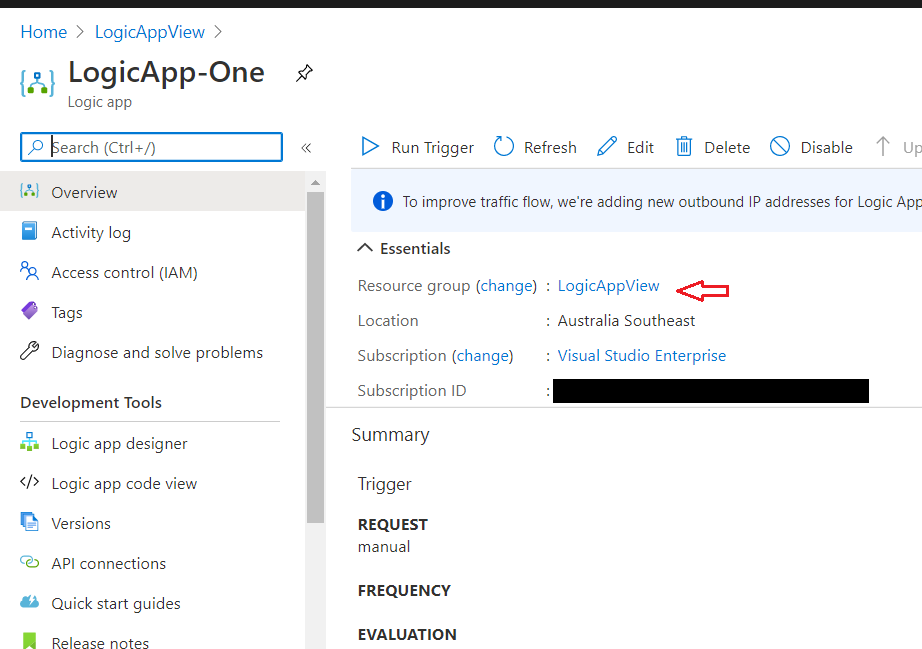Click the Summary section heading
The image size is (922, 649).
point(390,435)
